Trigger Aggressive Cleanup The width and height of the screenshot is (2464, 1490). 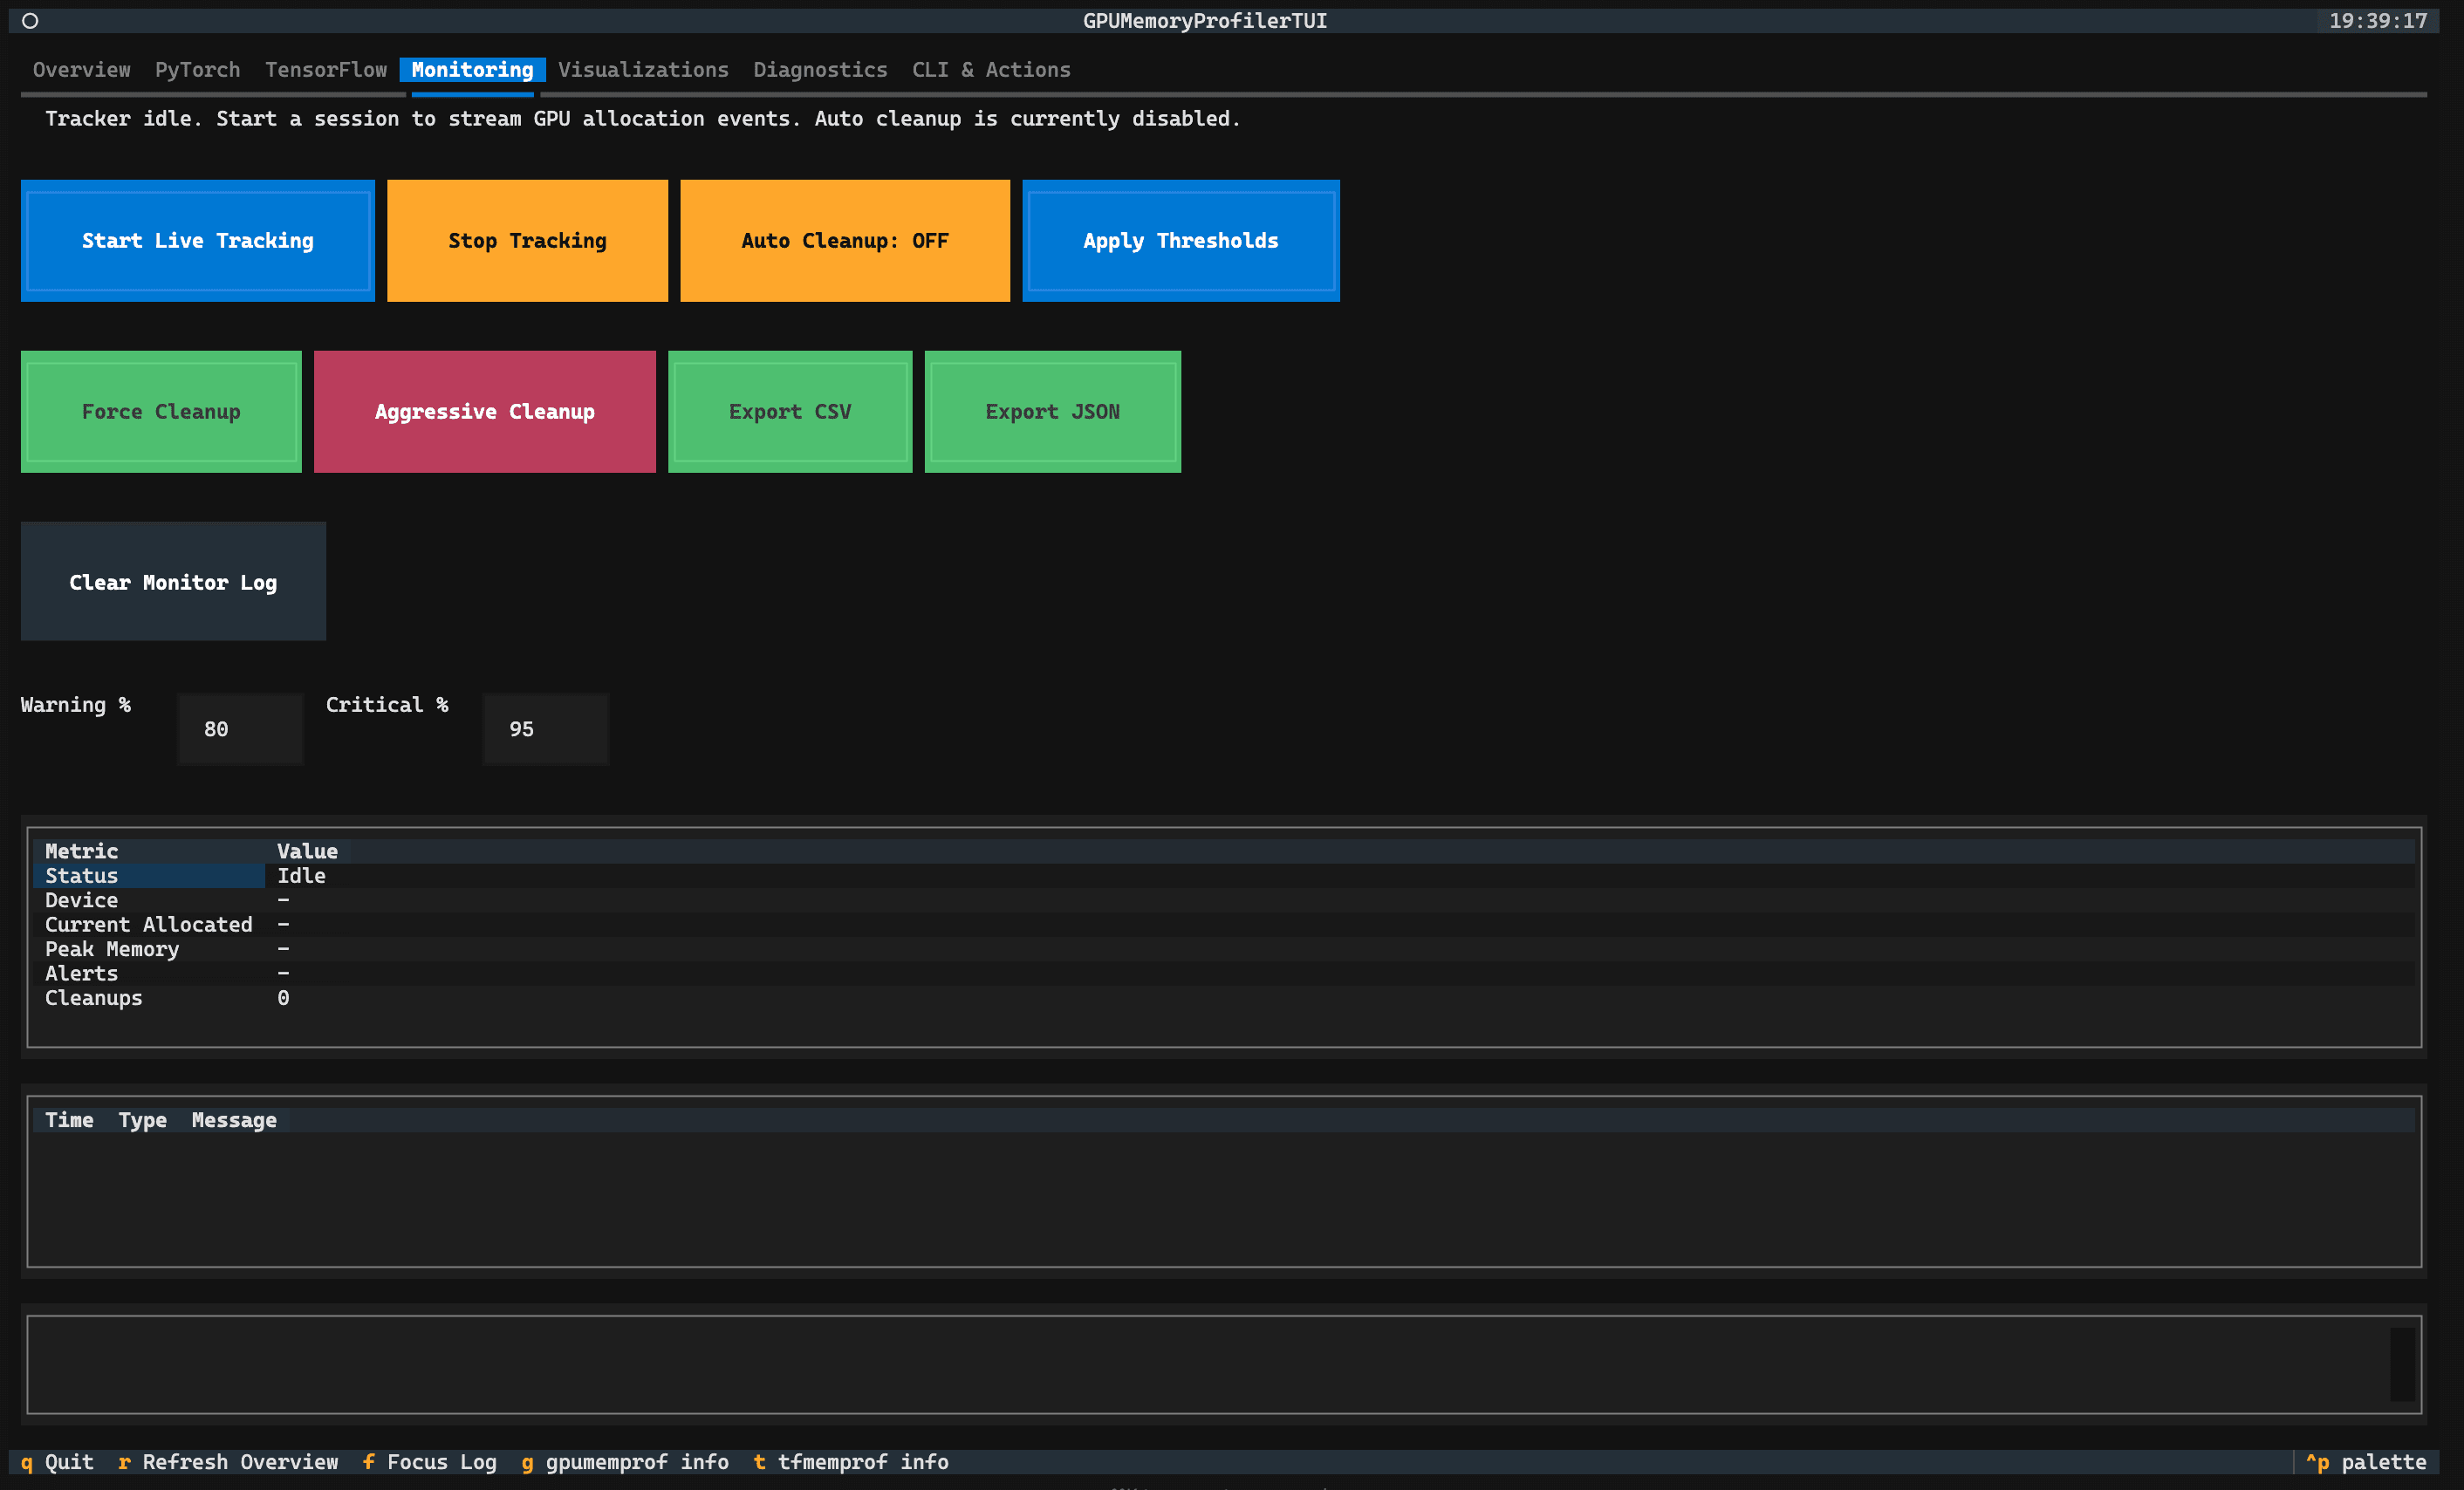(x=484, y=411)
